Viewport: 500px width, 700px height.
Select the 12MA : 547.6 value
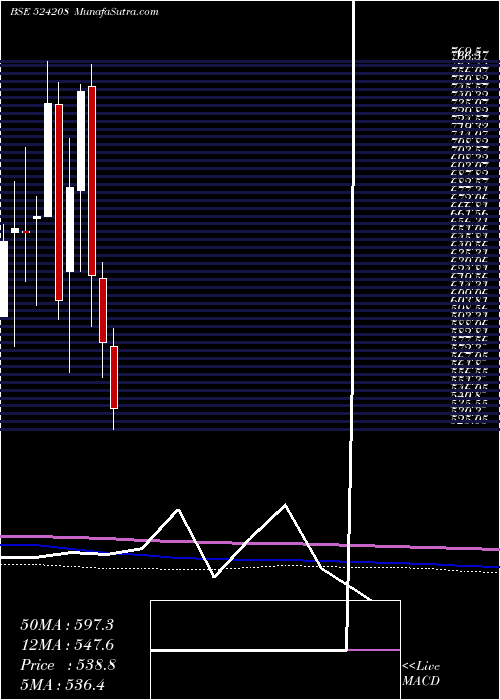tap(67, 645)
